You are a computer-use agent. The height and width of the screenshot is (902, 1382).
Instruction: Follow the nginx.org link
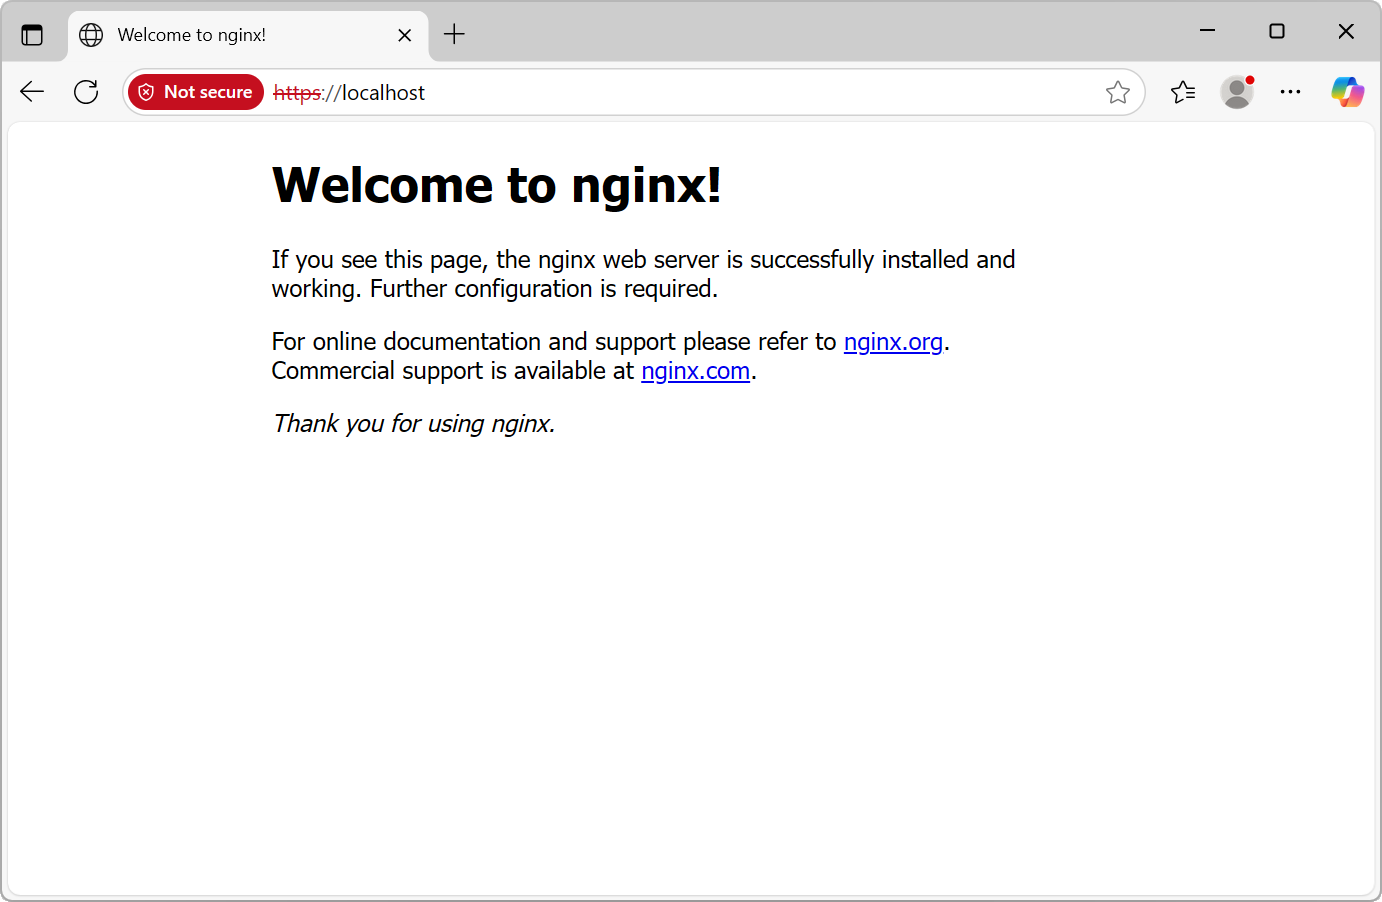pyautogui.click(x=893, y=342)
